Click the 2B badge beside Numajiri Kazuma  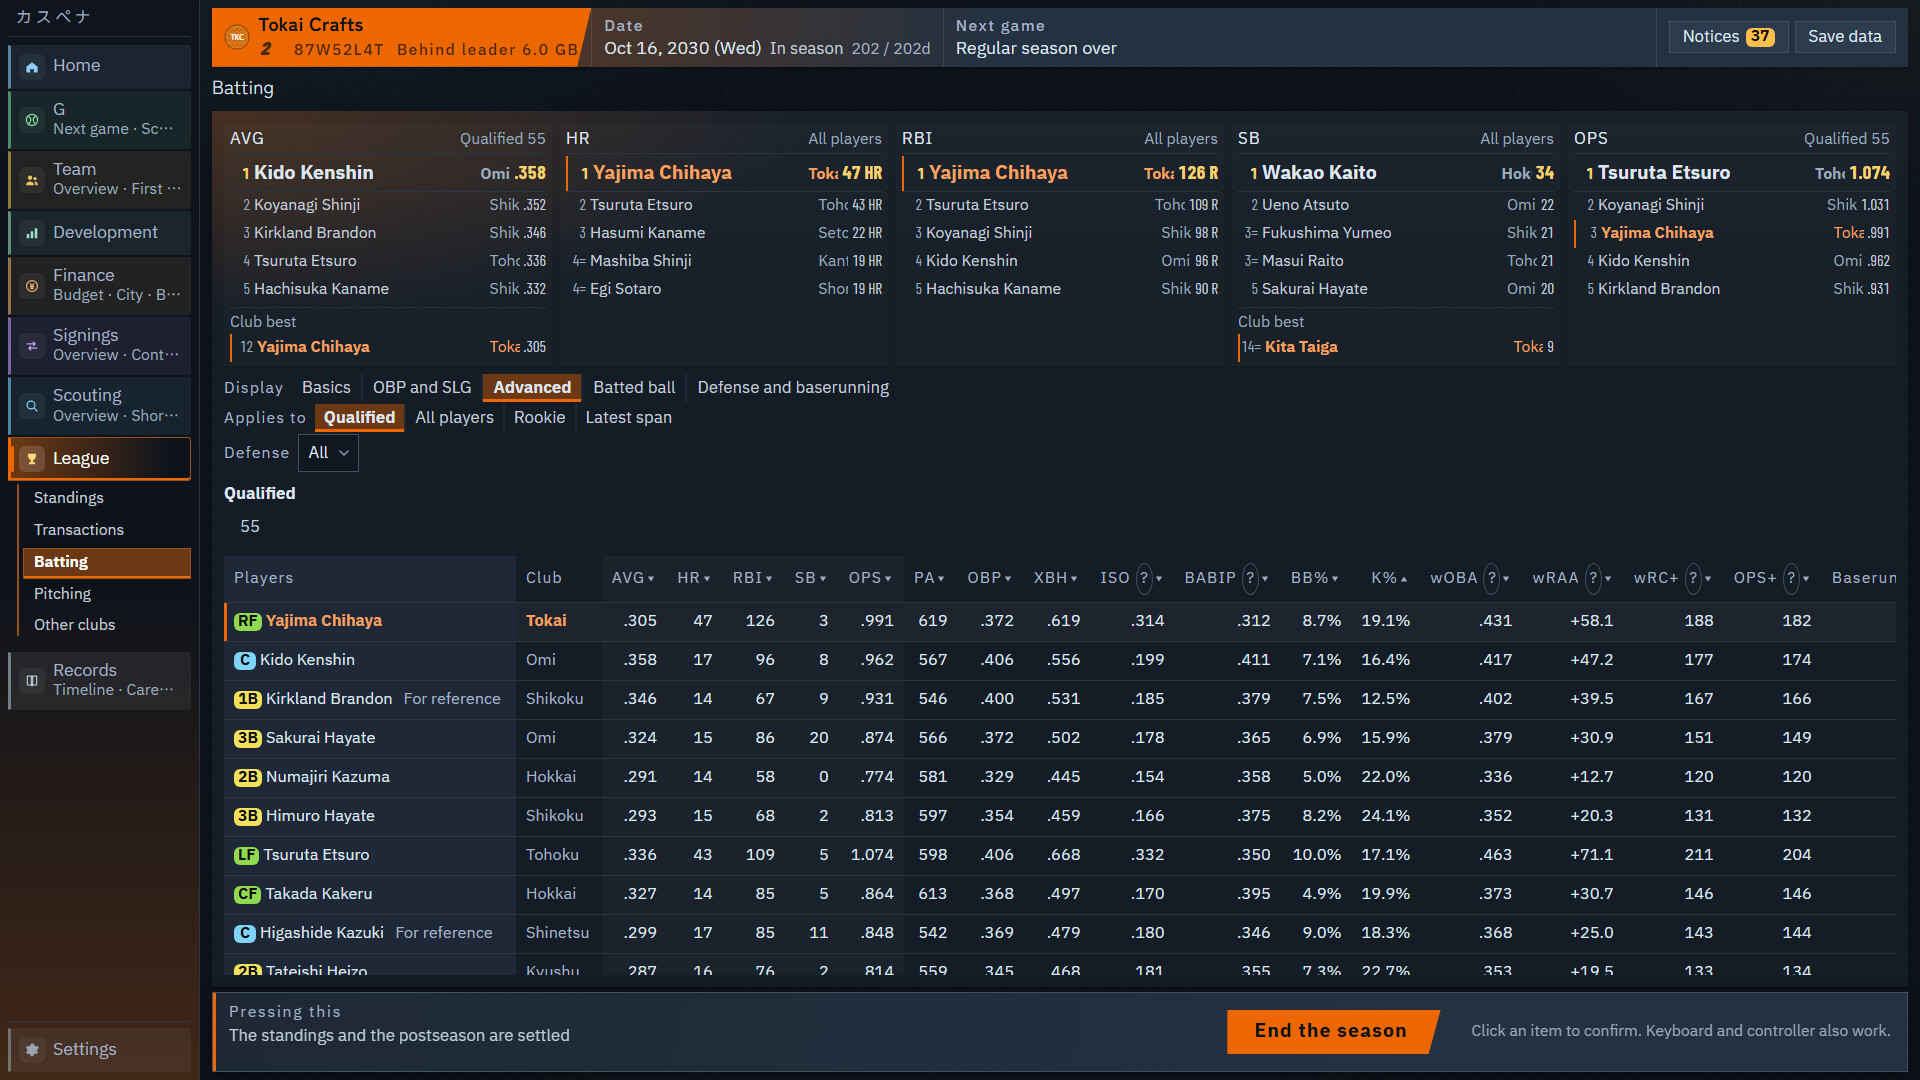coord(247,777)
